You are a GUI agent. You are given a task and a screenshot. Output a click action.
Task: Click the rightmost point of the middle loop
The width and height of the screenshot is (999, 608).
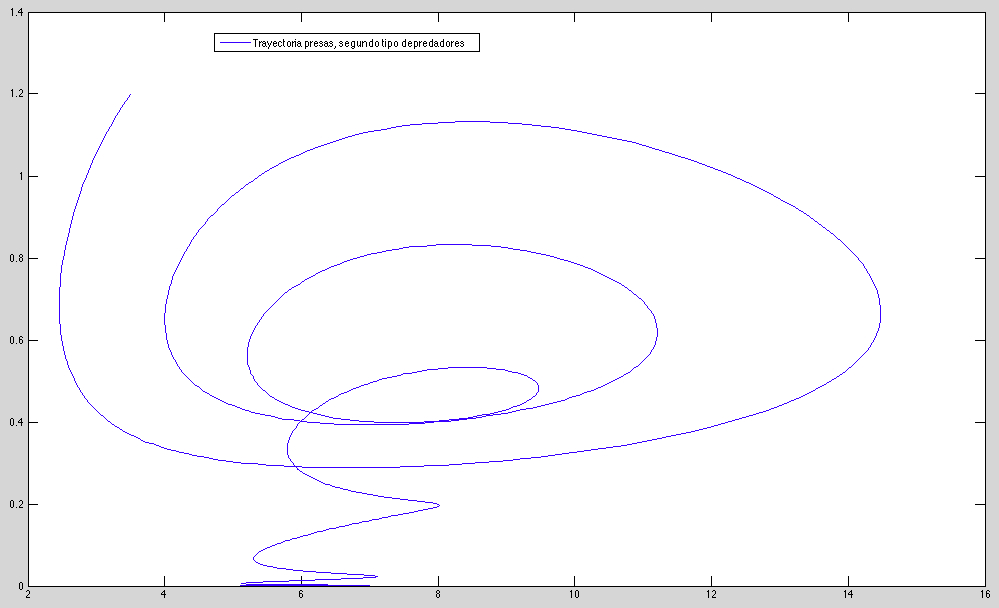(657, 331)
